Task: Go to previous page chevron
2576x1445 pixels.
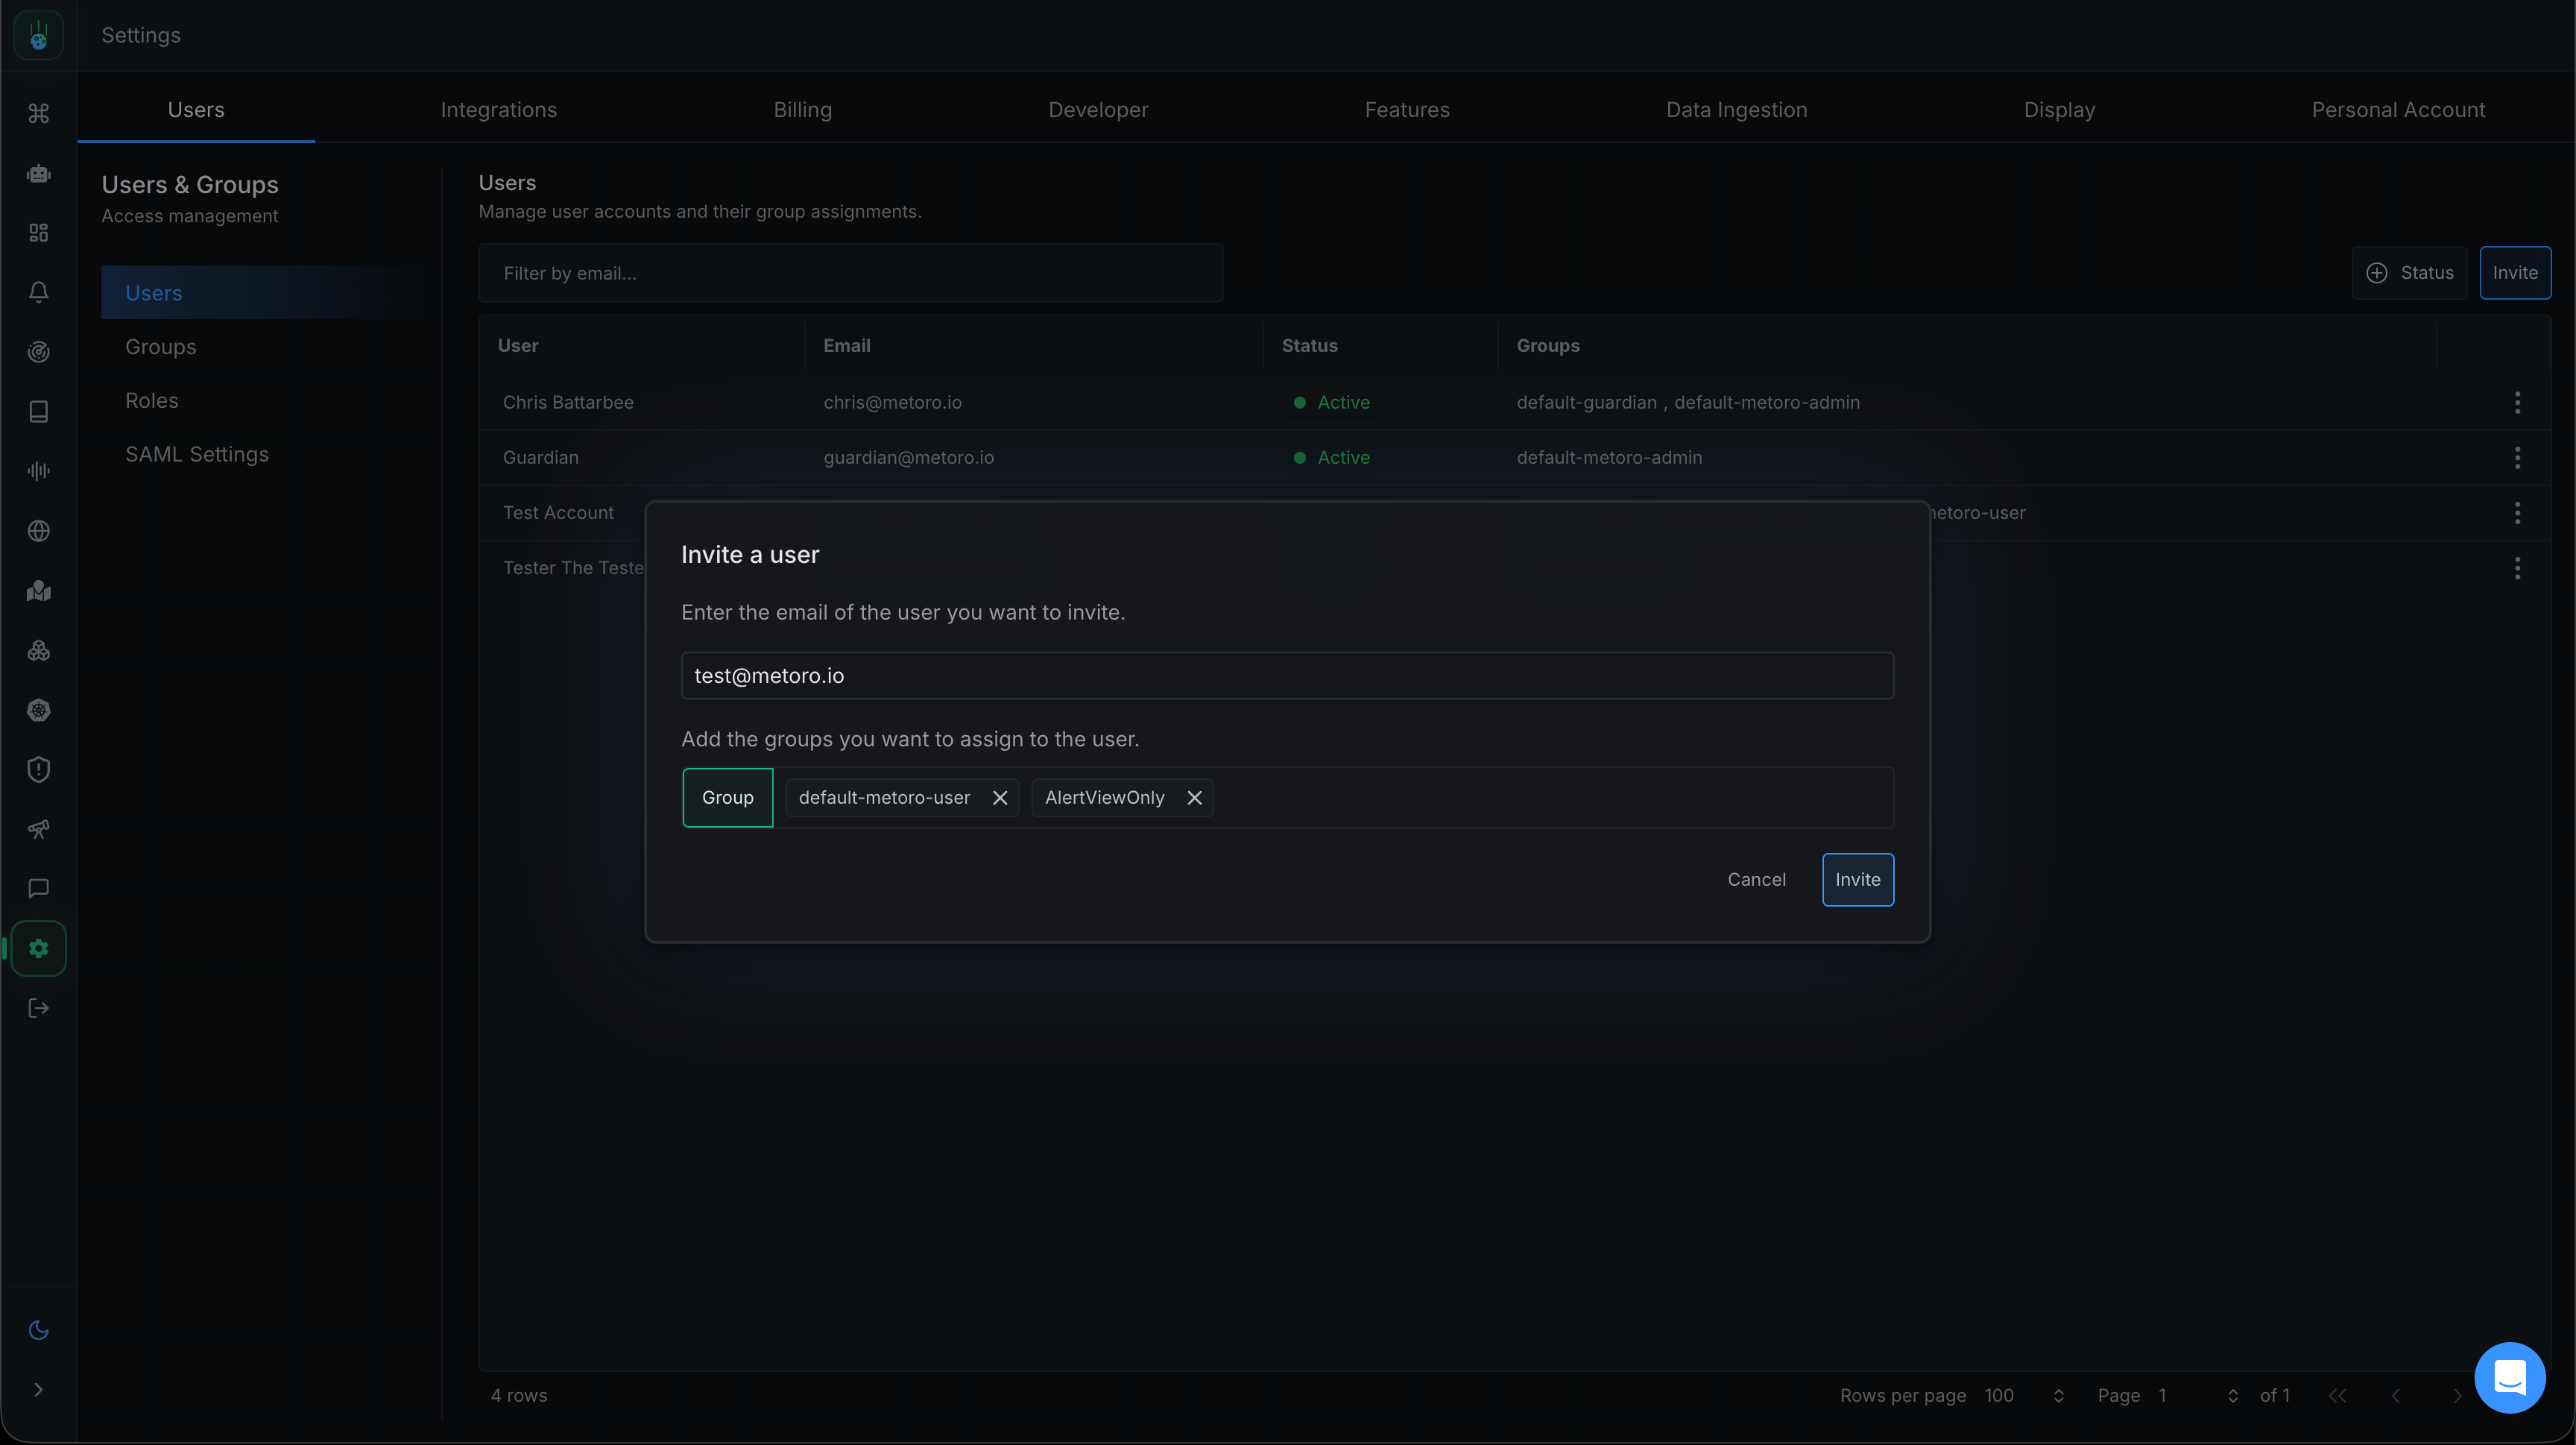Action: click(x=2396, y=1395)
